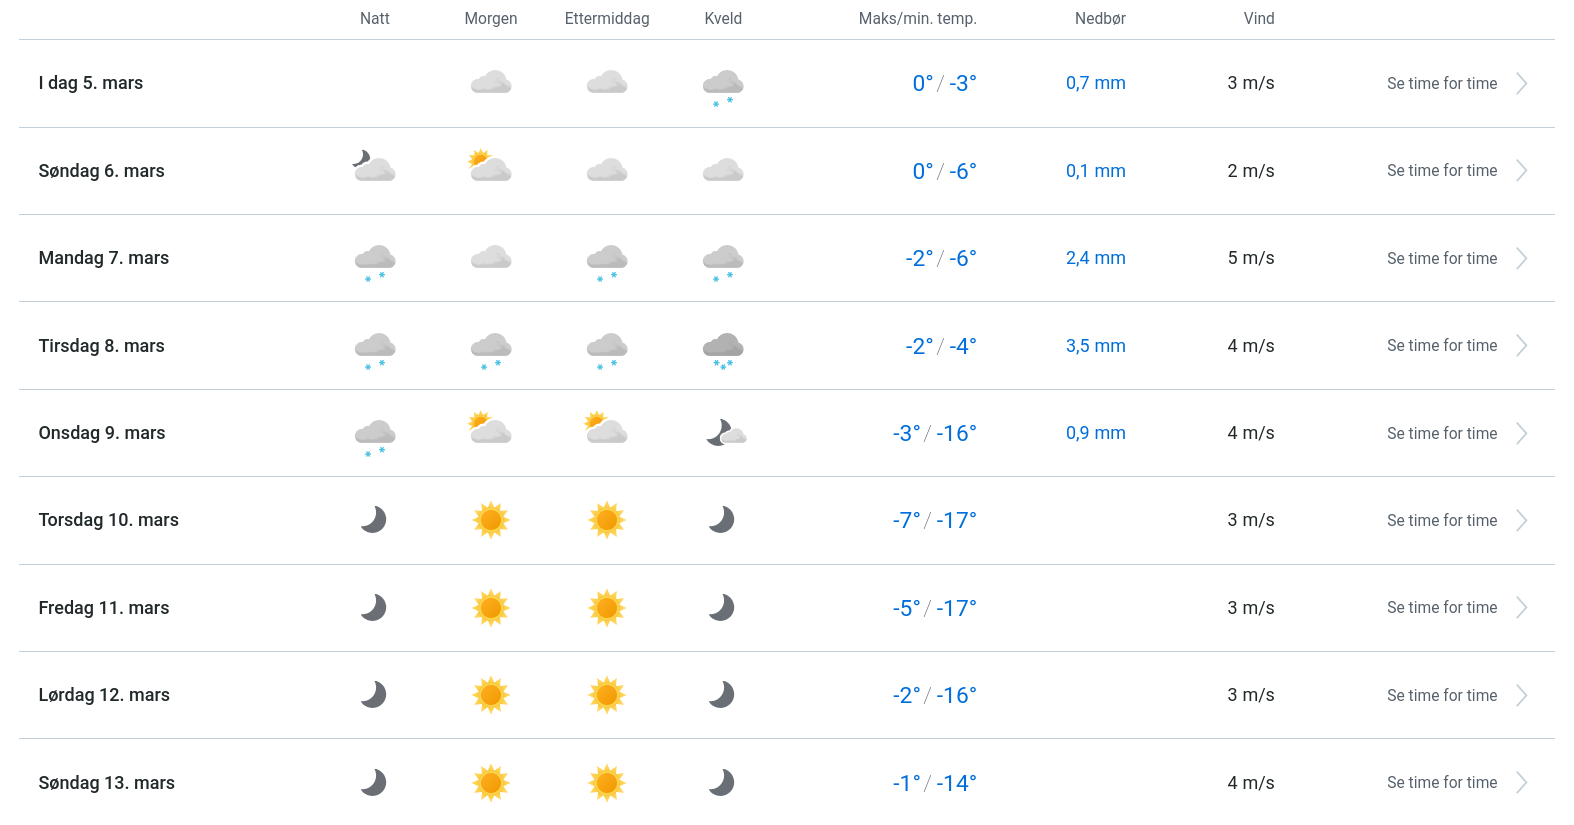Click the 0,7 mm precipitation for today
Viewport: 1574px width, 825px height.
1095,84
